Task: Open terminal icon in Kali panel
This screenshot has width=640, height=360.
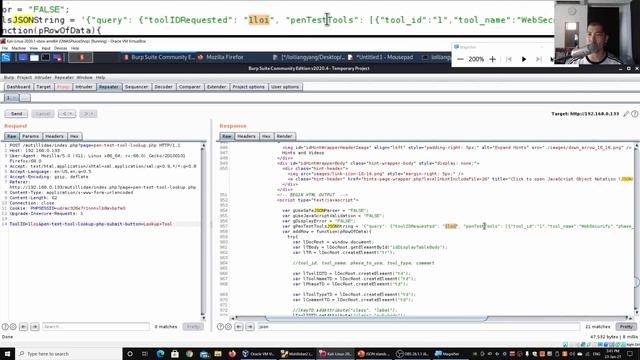Action: coord(45,58)
